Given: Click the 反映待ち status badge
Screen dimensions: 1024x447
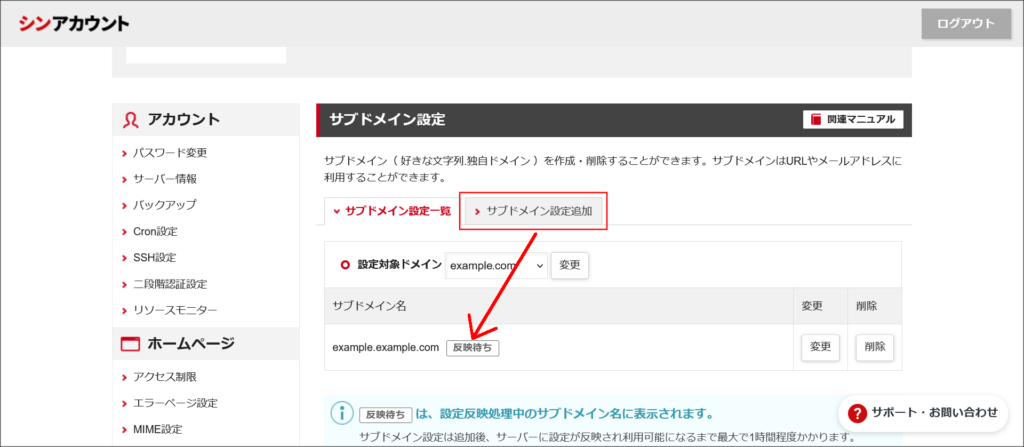Looking at the screenshot, I should [x=472, y=348].
